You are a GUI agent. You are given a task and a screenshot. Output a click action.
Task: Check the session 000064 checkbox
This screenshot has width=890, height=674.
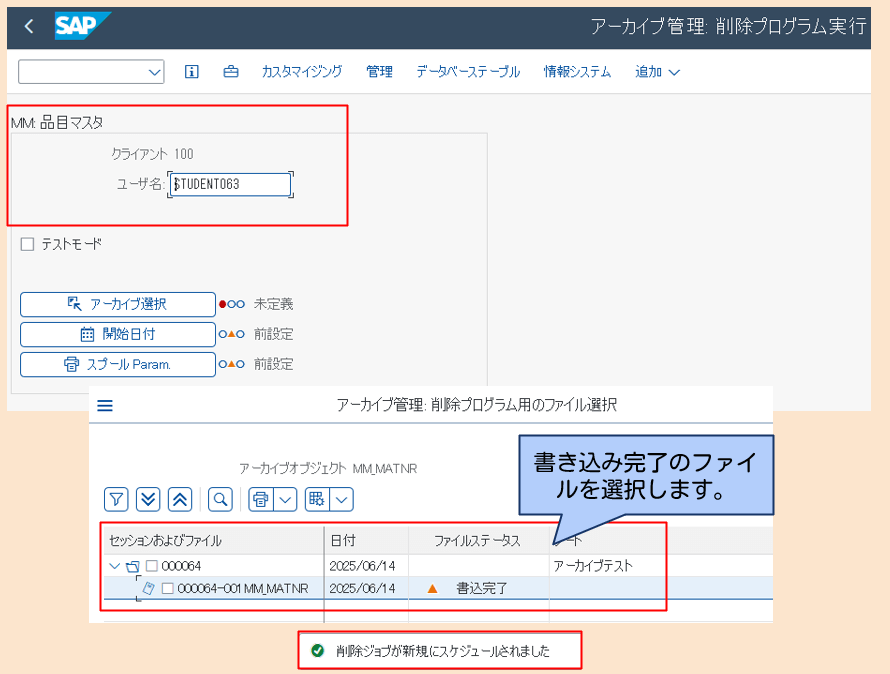(x=152, y=566)
